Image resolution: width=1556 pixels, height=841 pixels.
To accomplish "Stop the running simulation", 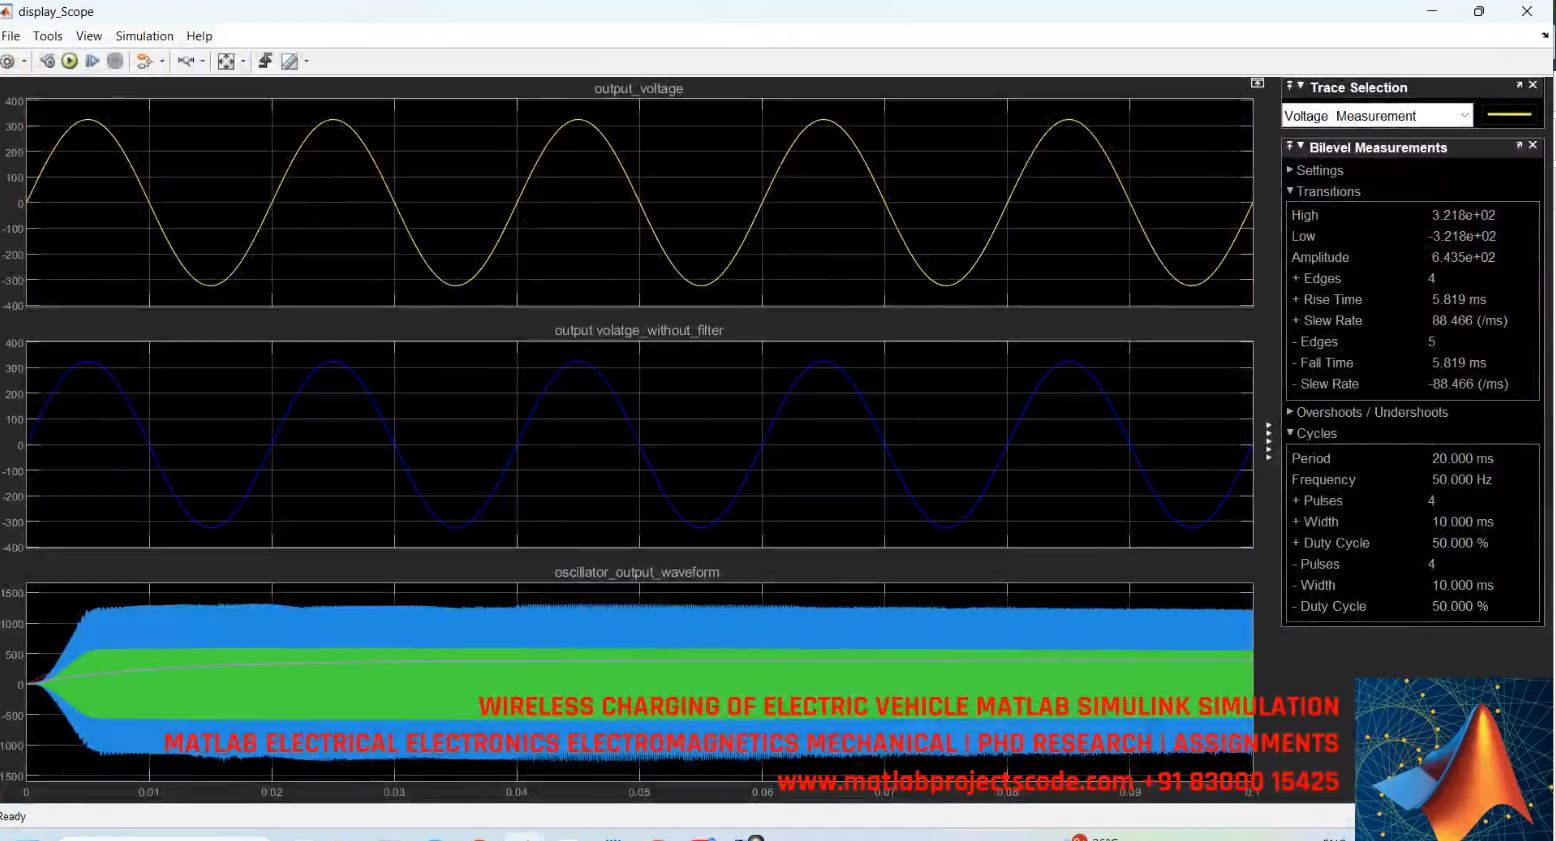I will 115,61.
